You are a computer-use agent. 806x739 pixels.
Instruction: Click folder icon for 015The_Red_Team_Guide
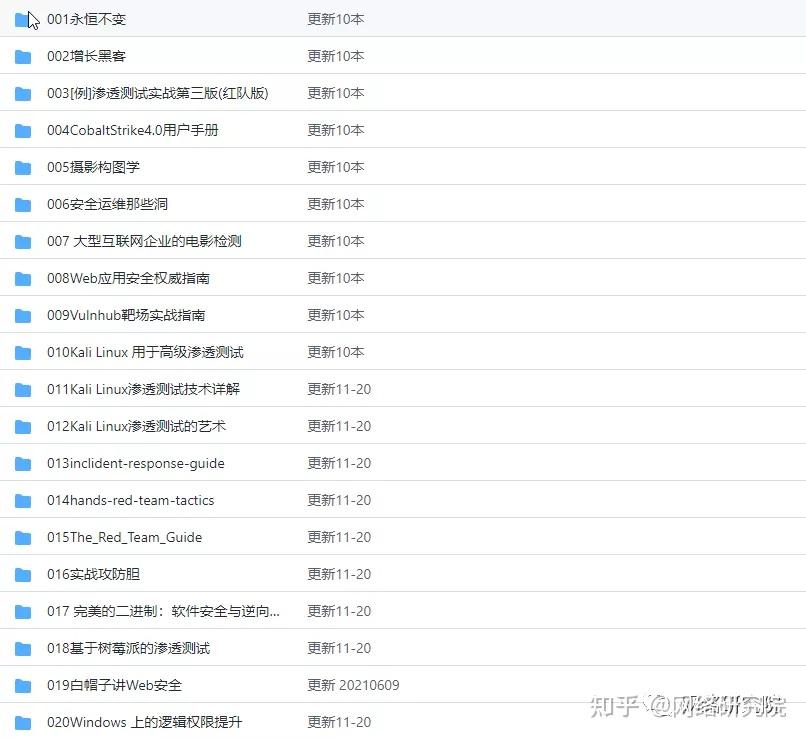23,538
